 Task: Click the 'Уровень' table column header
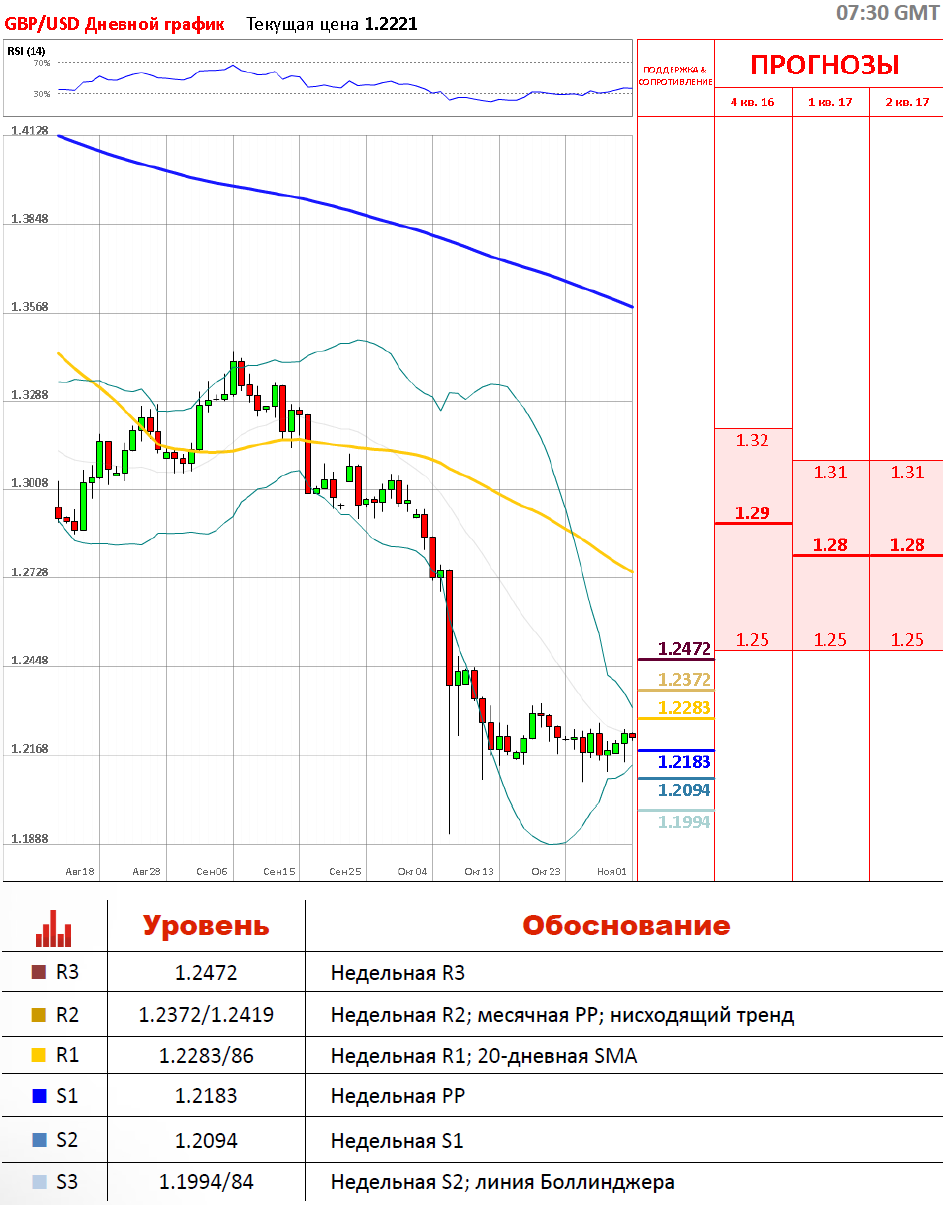click(x=206, y=926)
